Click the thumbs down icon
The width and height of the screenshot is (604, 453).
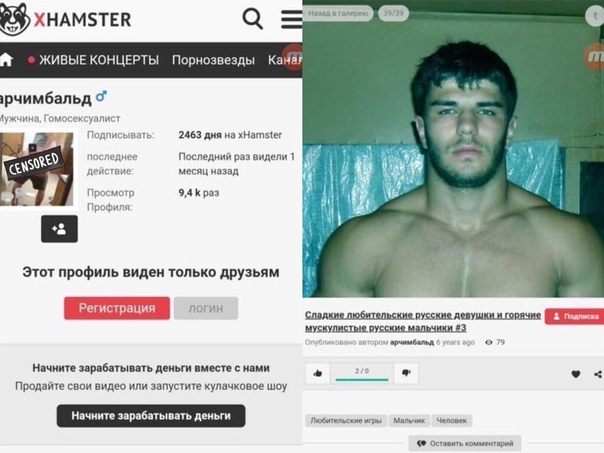pos(406,373)
